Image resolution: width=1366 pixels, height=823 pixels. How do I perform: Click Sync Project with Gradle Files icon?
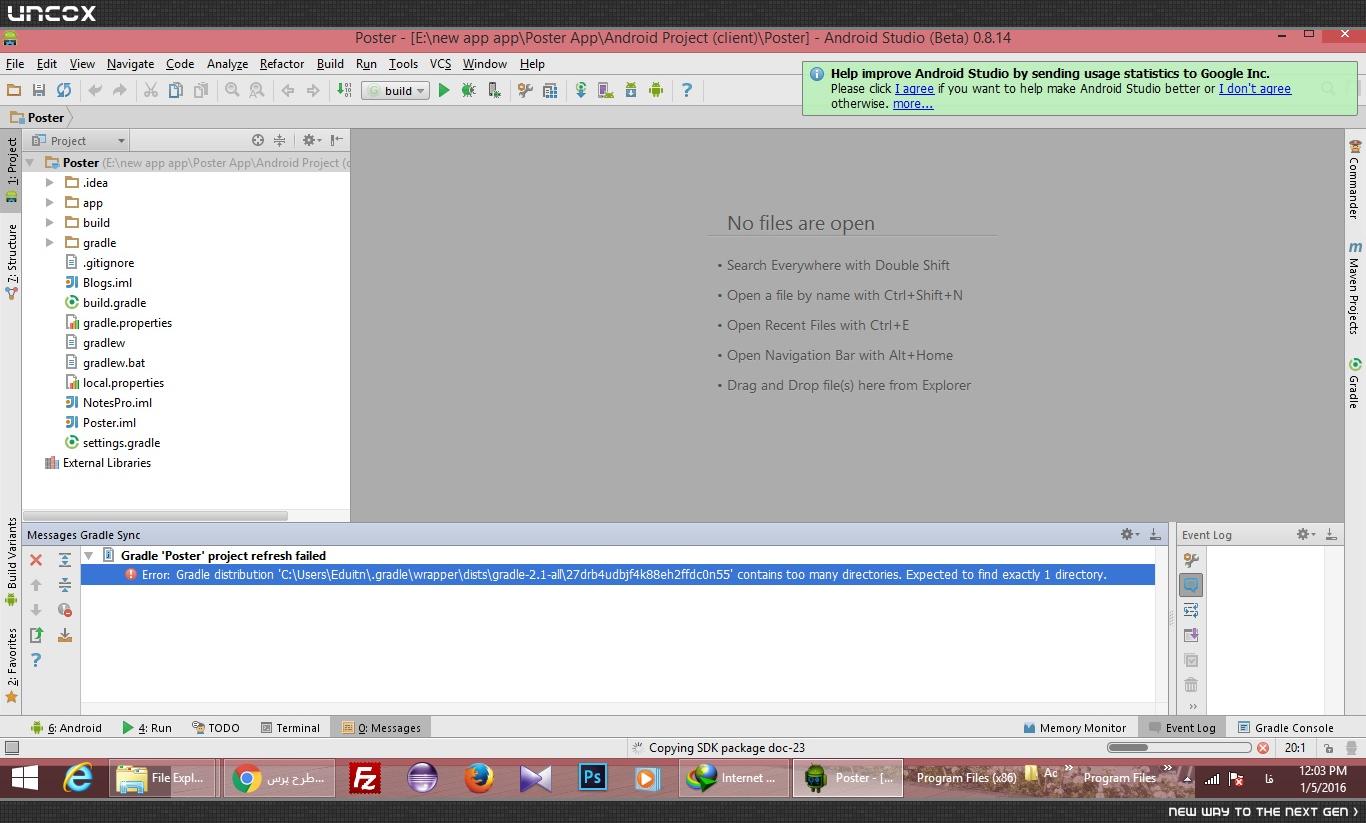580,90
